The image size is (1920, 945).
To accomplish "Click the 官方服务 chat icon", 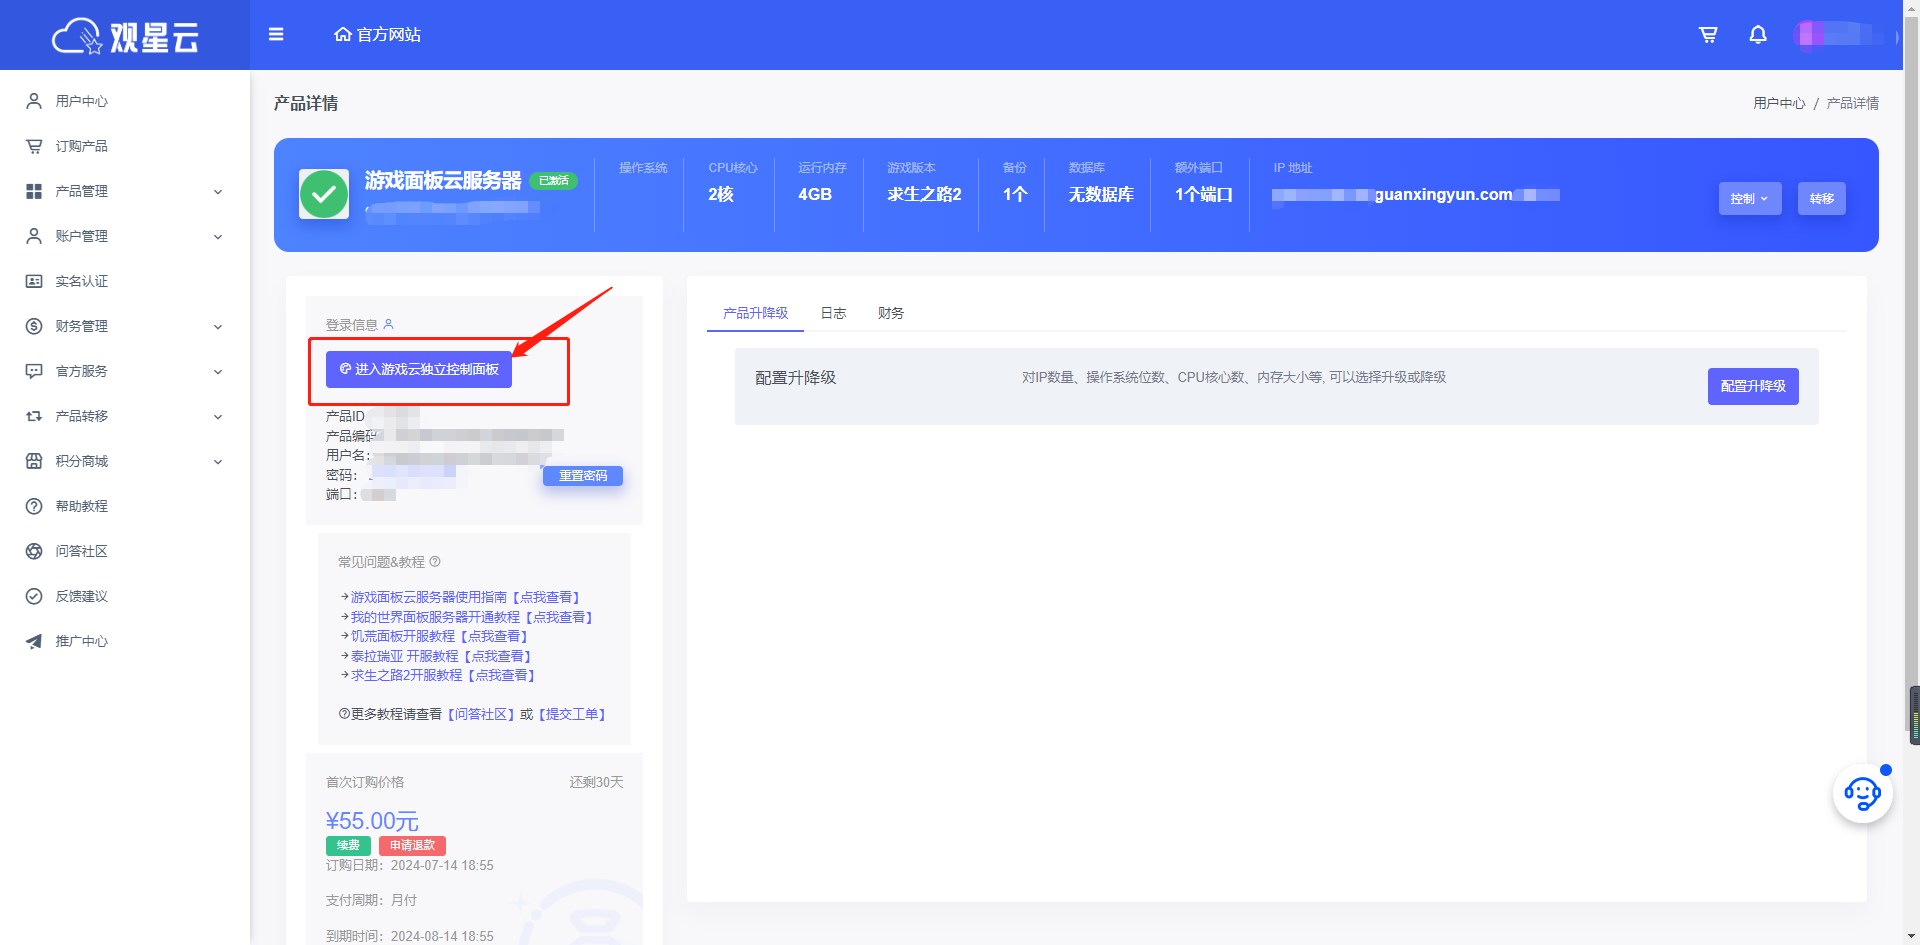I will [x=34, y=371].
